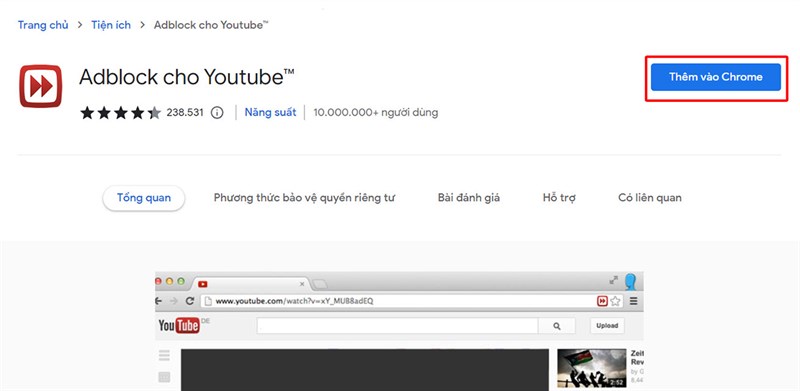This screenshot has width=800, height=391.
Task: Click the new tab button in preview browser
Action: click(319, 284)
